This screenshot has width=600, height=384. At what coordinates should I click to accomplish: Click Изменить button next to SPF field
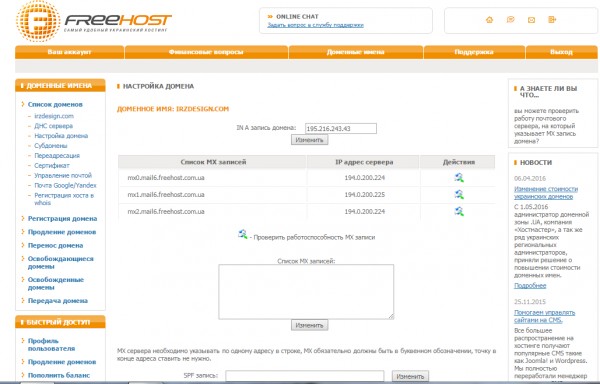coord(410,376)
